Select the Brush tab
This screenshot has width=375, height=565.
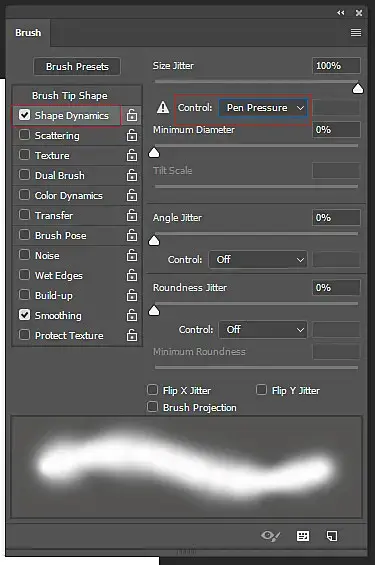(28, 33)
